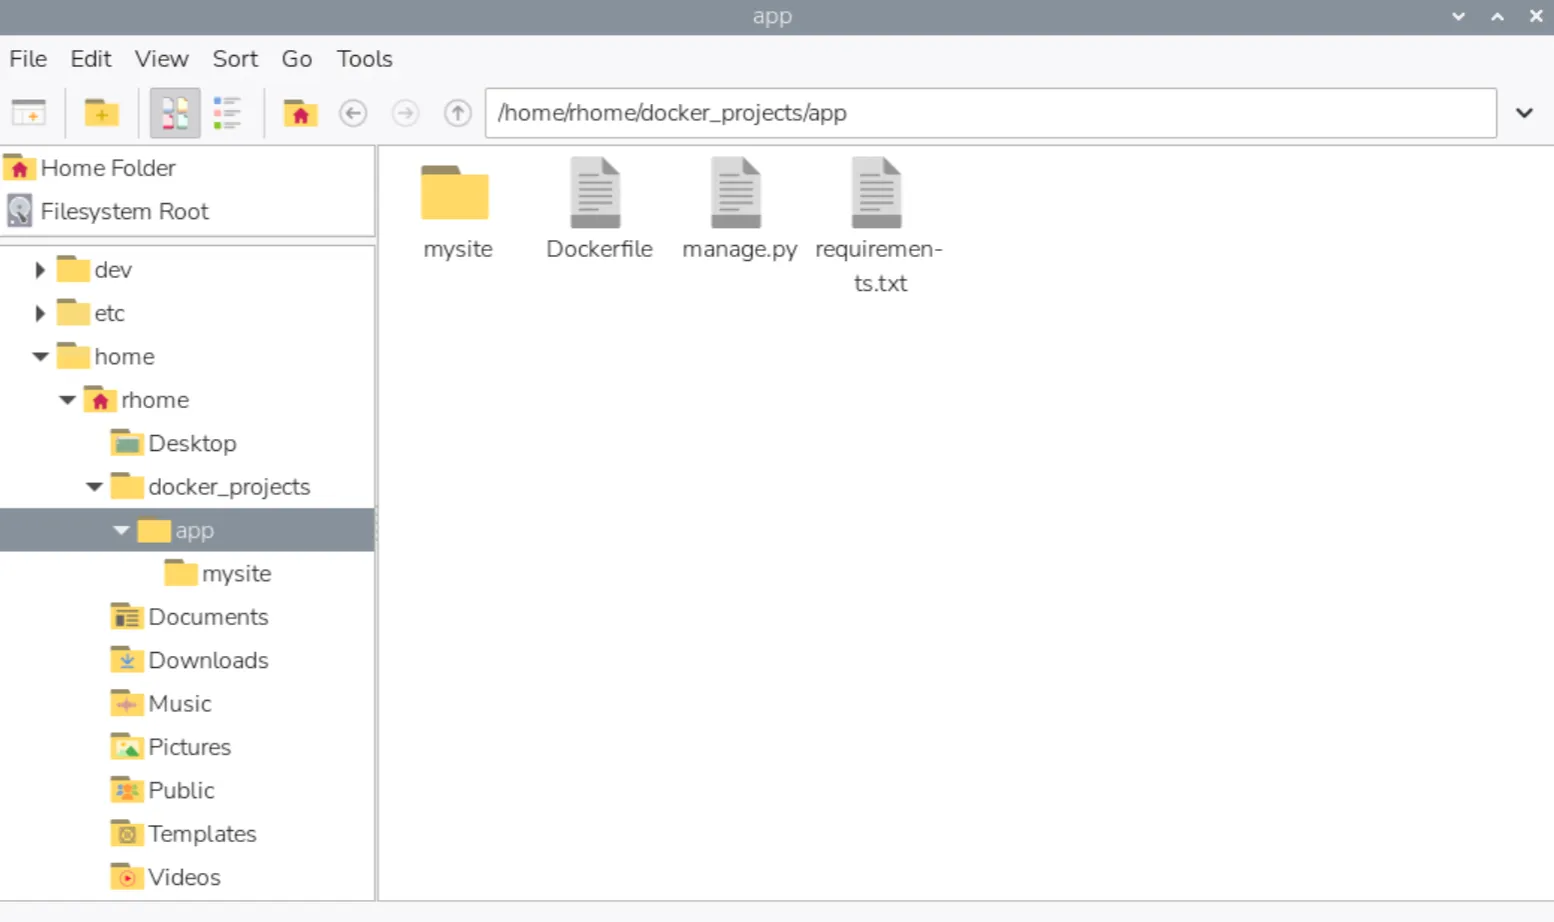This screenshot has height=922, width=1554.
Task: Go to home folder via toolbar icon
Action: point(300,113)
